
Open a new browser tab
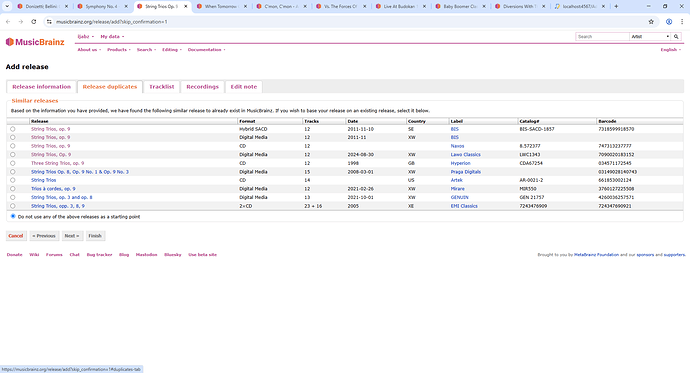[616, 7]
